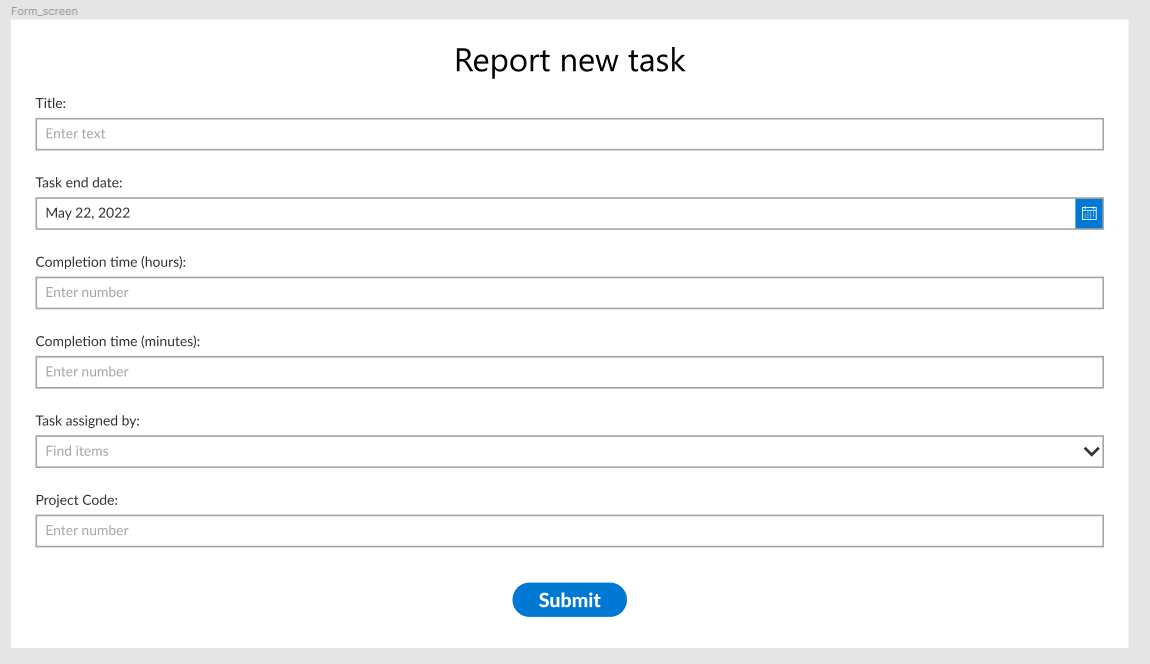The width and height of the screenshot is (1150, 664).
Task: Click the "Task end date:" label
Action: pyautogui.click(x=79, y=183)
